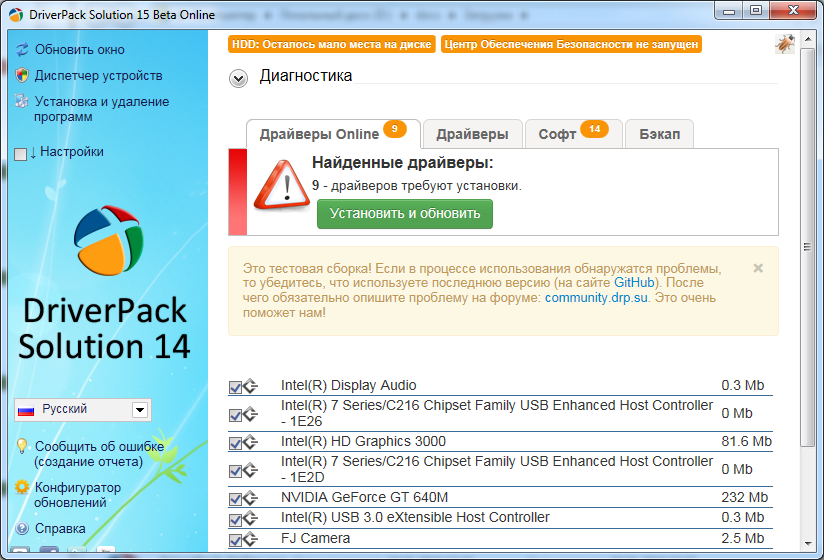This screenshot has height=560, width=824.
Task: Click the vertical scrollbar thumb
Action: coord(808,247)
